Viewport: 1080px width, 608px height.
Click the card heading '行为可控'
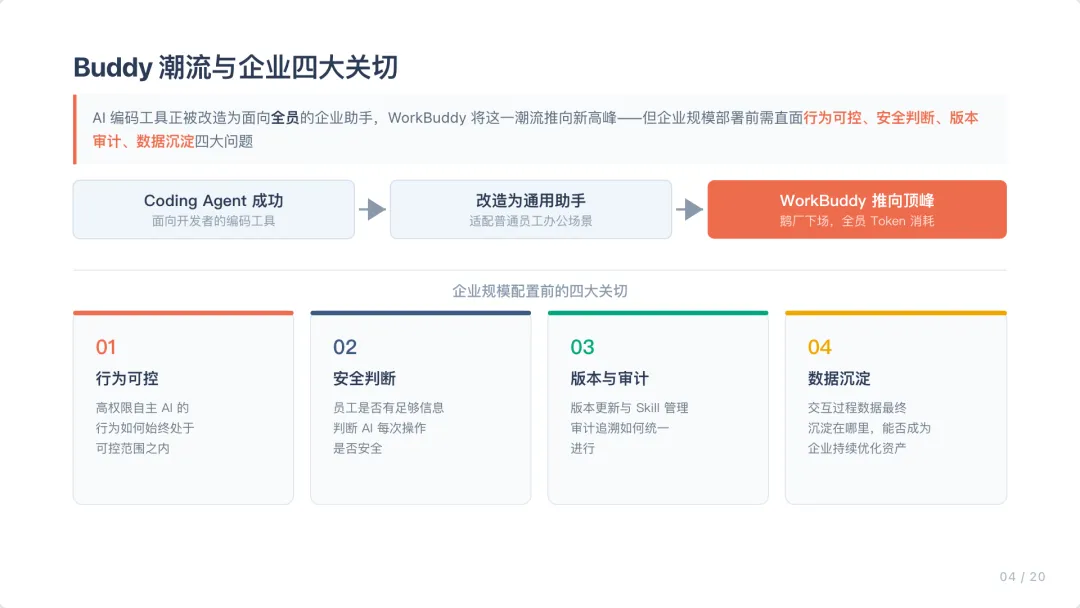tap(127, 379)
